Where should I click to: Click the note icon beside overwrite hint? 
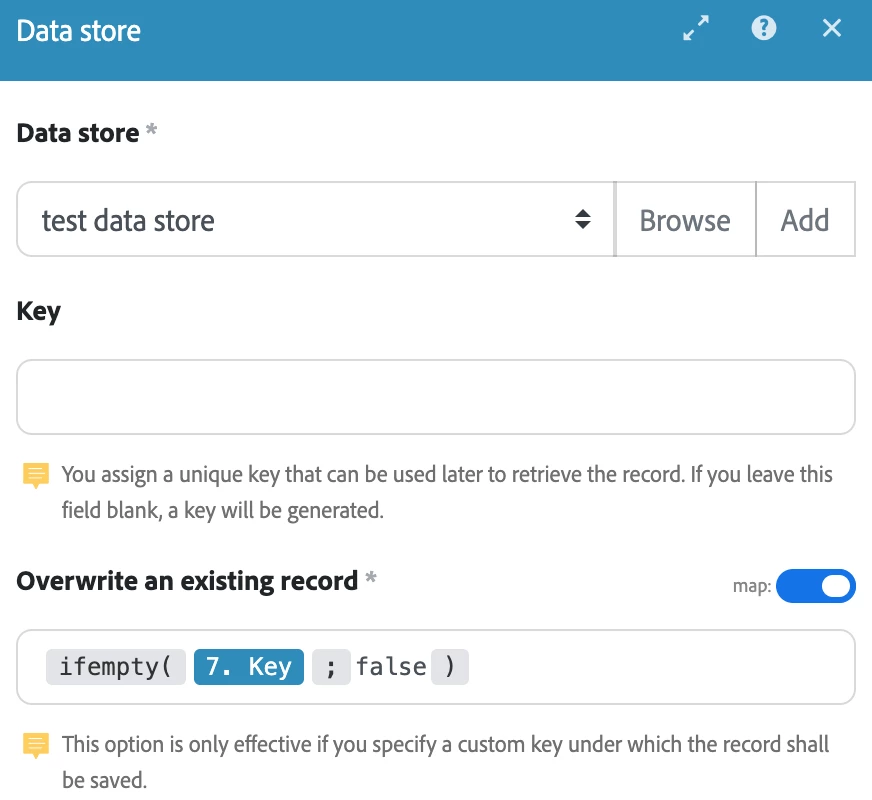(36, 746)
